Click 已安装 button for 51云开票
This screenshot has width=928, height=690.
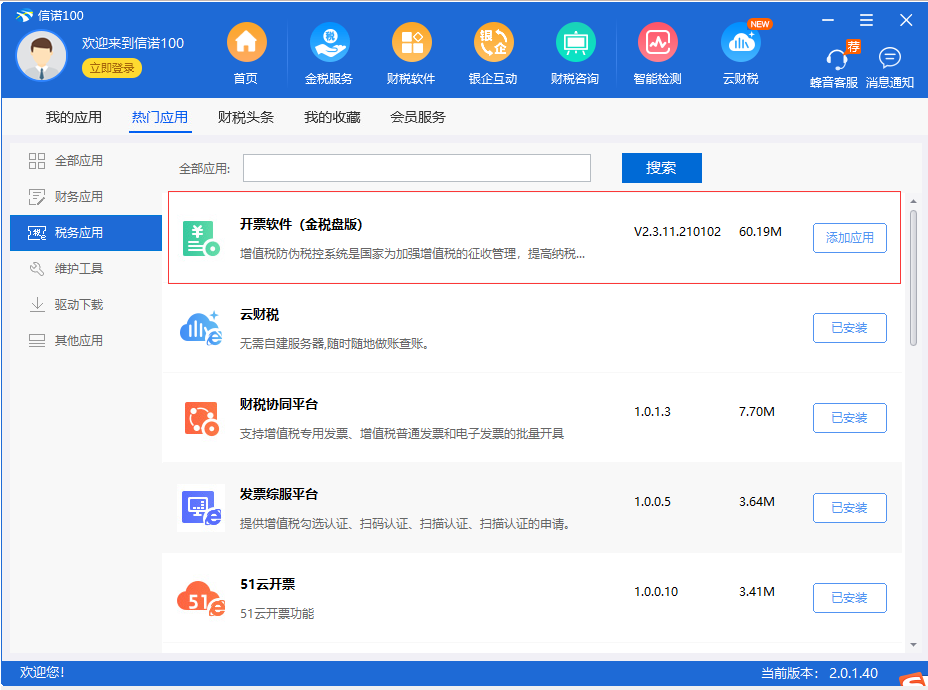click(x=850, y=598)
